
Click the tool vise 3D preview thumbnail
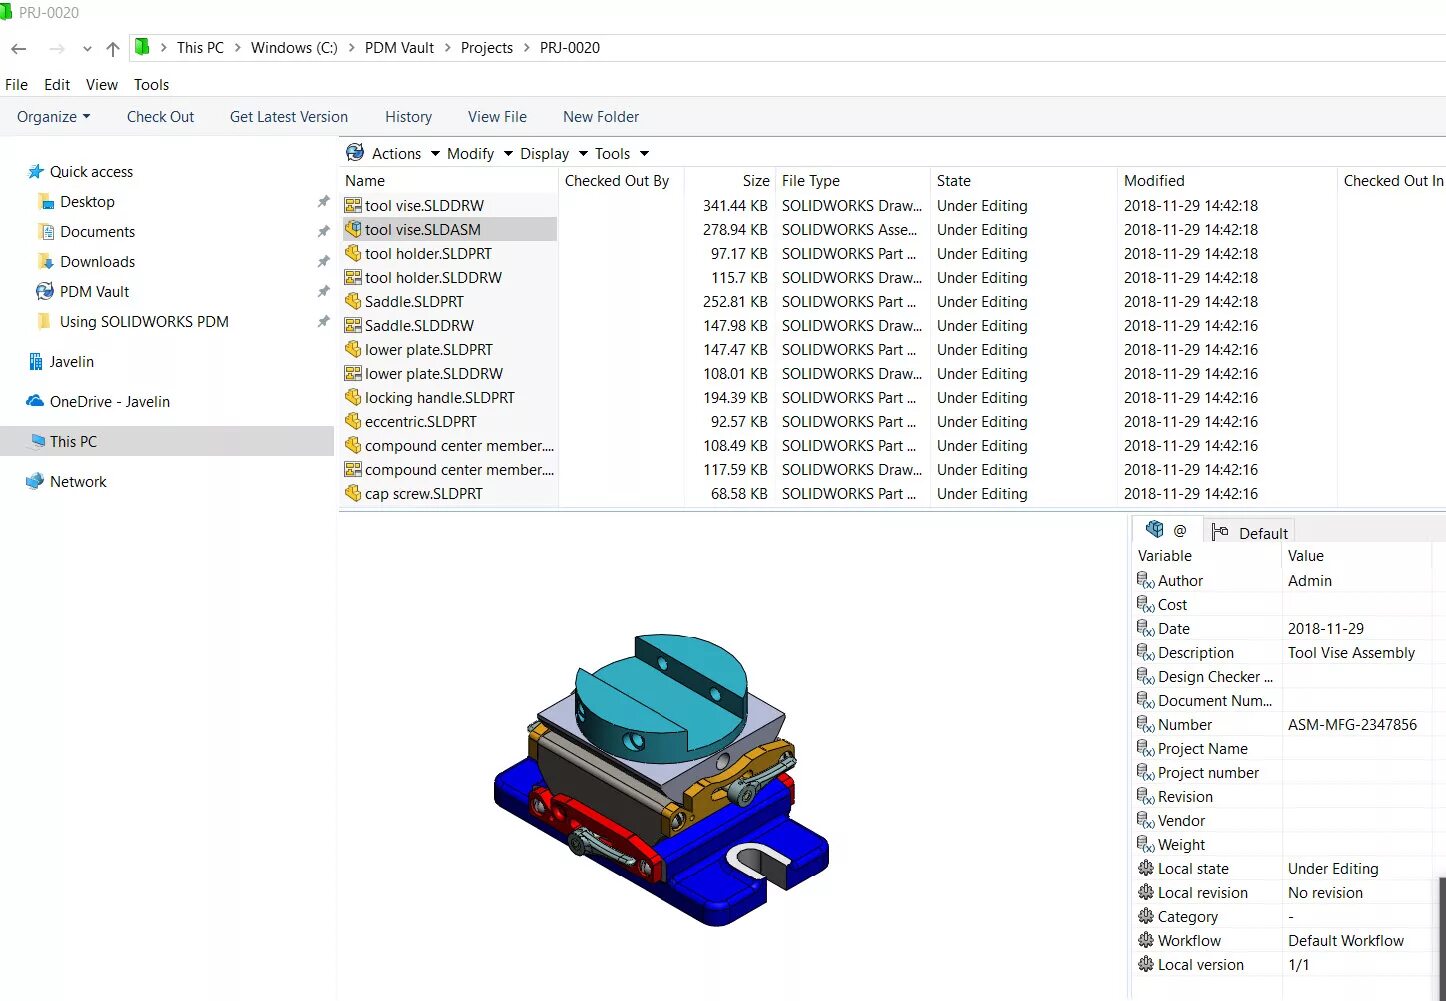click(662, 779)
